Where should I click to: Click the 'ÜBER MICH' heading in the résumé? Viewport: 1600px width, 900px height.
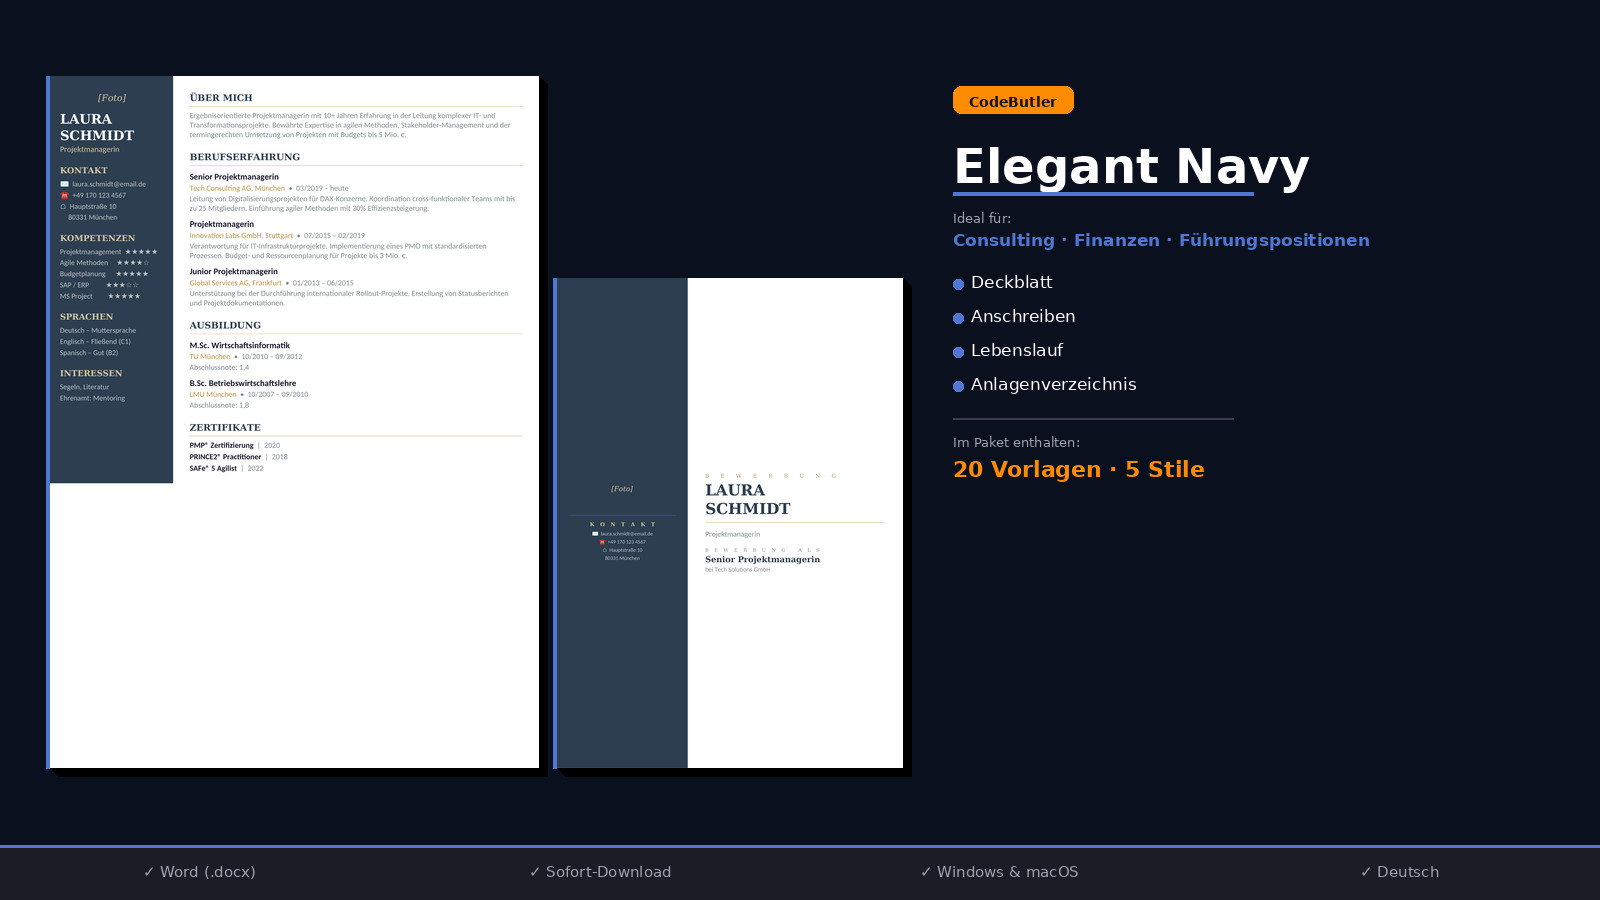pos(221,98)
